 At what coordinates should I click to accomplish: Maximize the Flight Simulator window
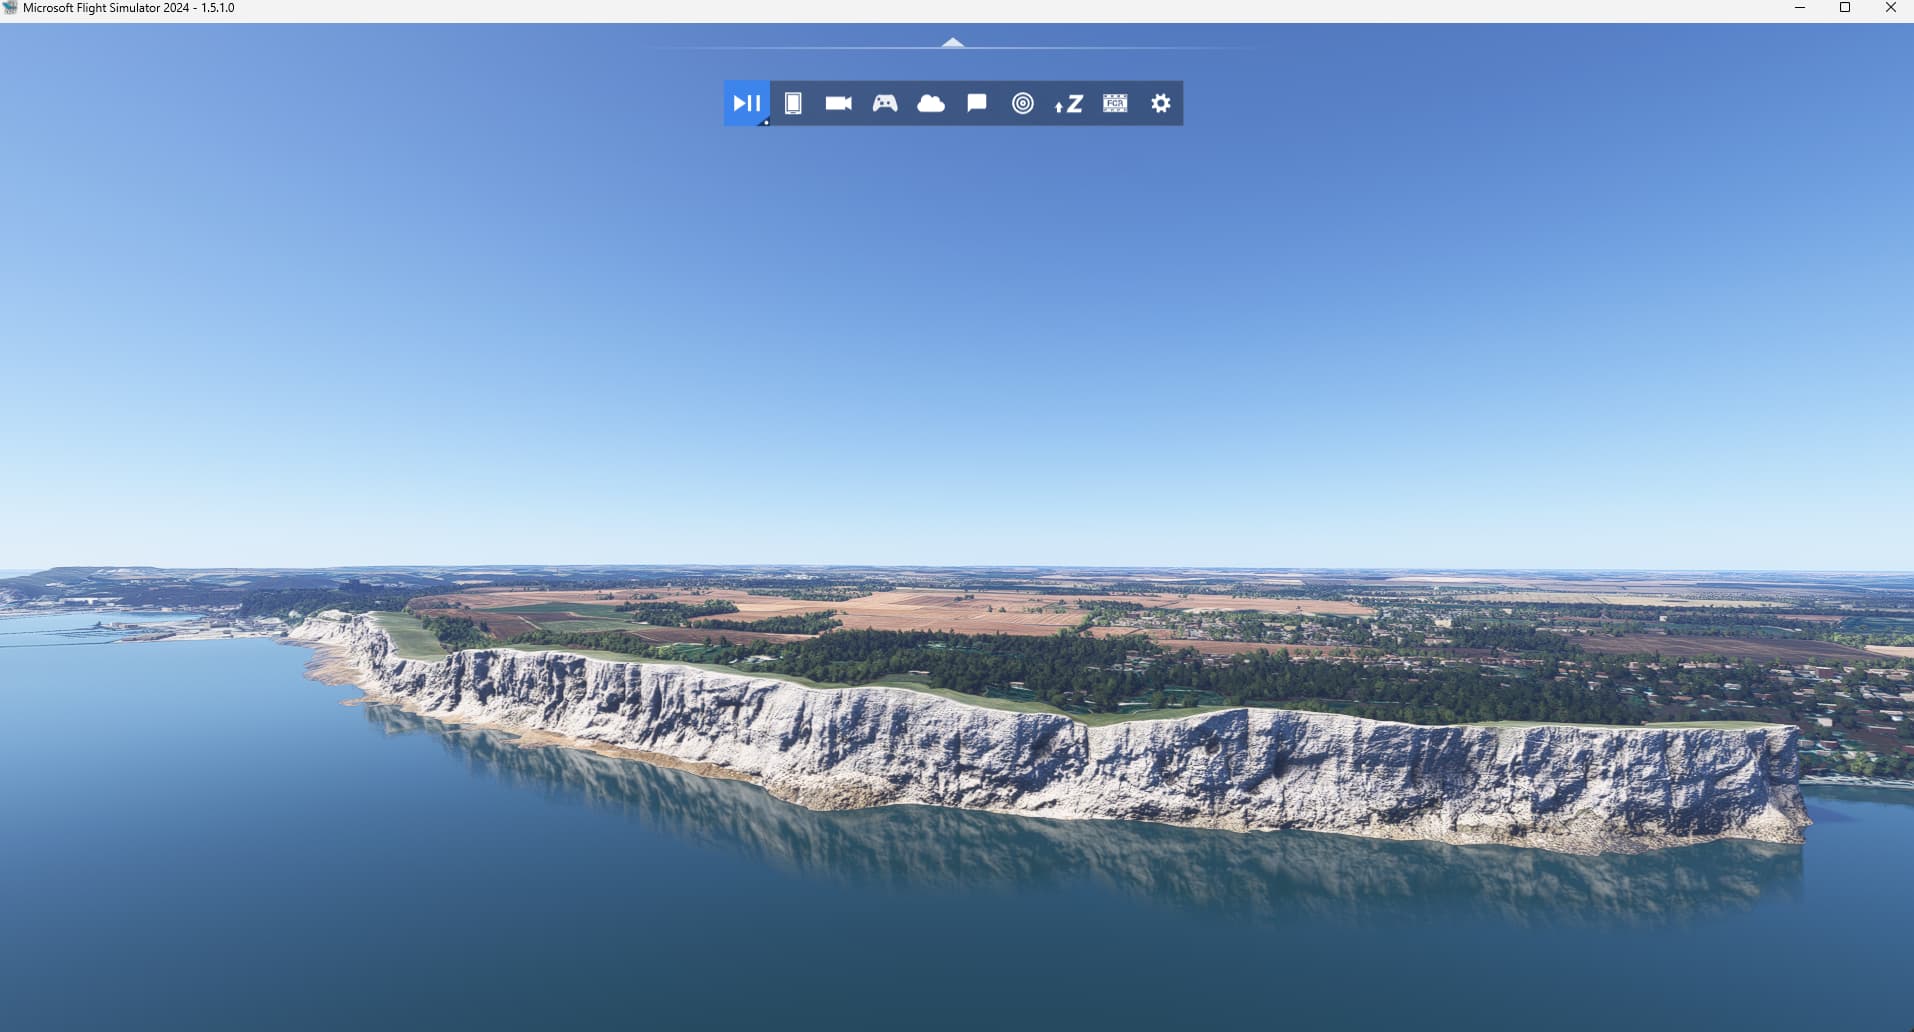click(1845, 8)
